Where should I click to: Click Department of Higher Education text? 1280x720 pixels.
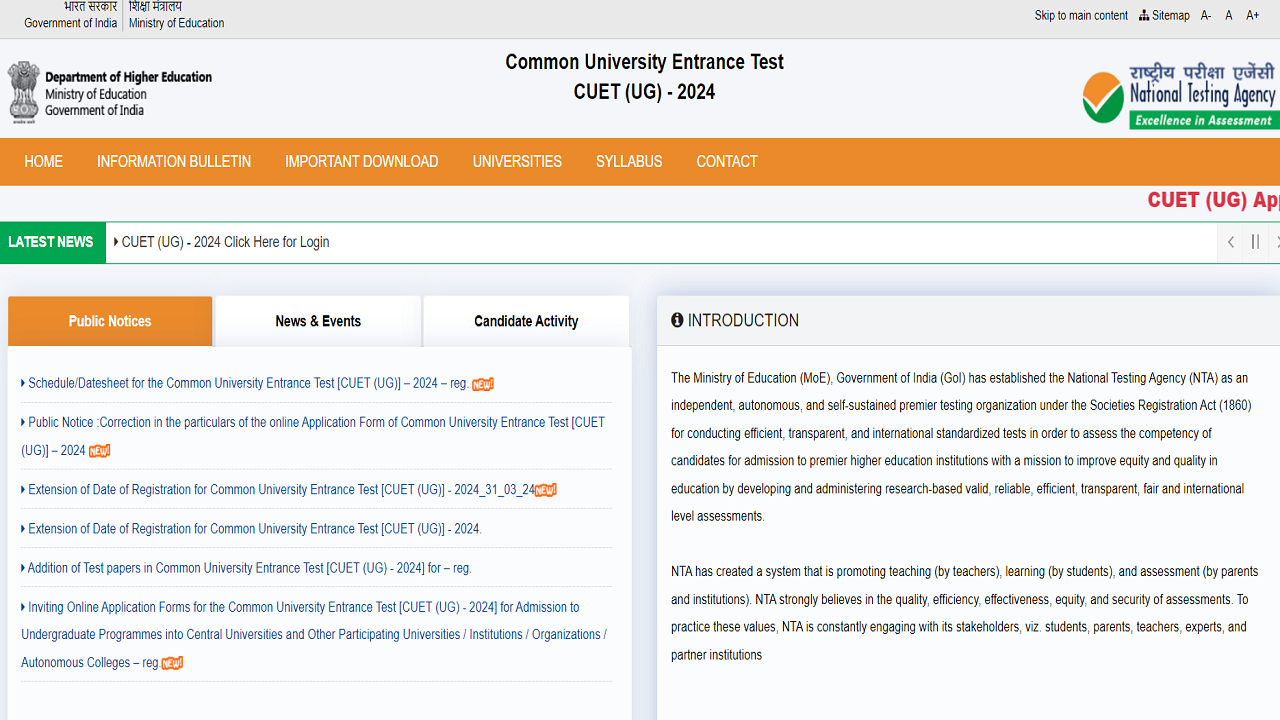click(x=128, y=77)
